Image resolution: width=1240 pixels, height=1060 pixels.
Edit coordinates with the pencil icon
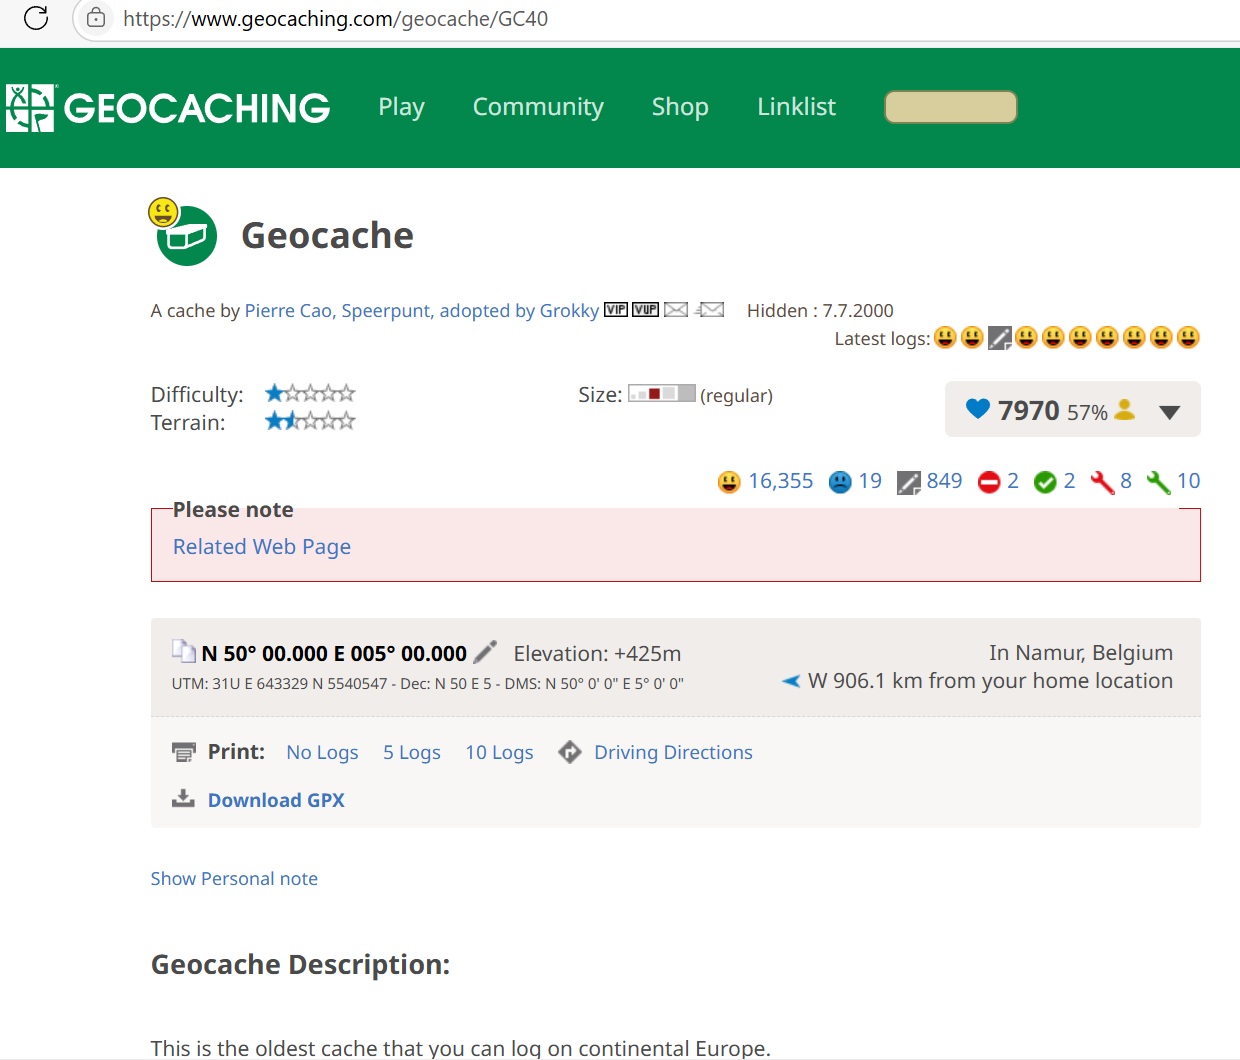coord(485,653)
